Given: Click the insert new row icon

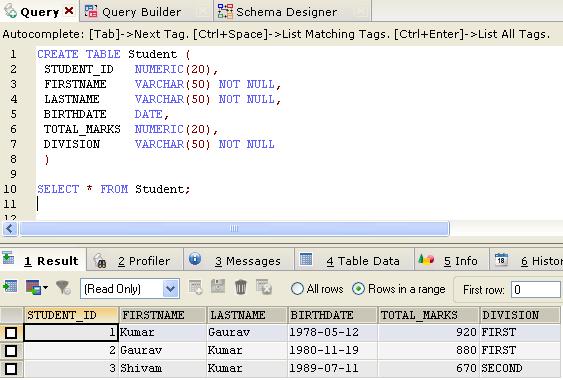Looking at the screenshot, I should point(196,287).
